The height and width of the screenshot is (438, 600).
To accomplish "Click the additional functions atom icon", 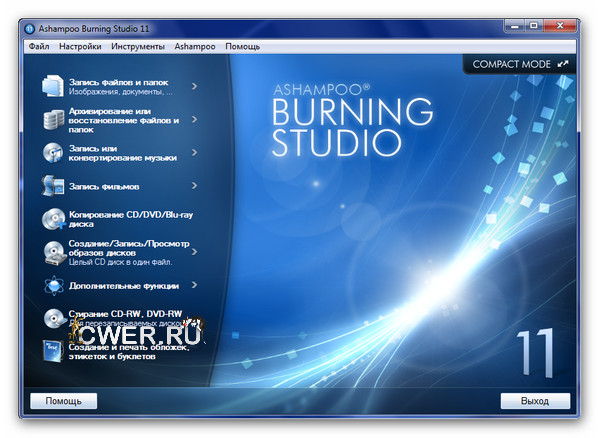I will pos(53,286).
